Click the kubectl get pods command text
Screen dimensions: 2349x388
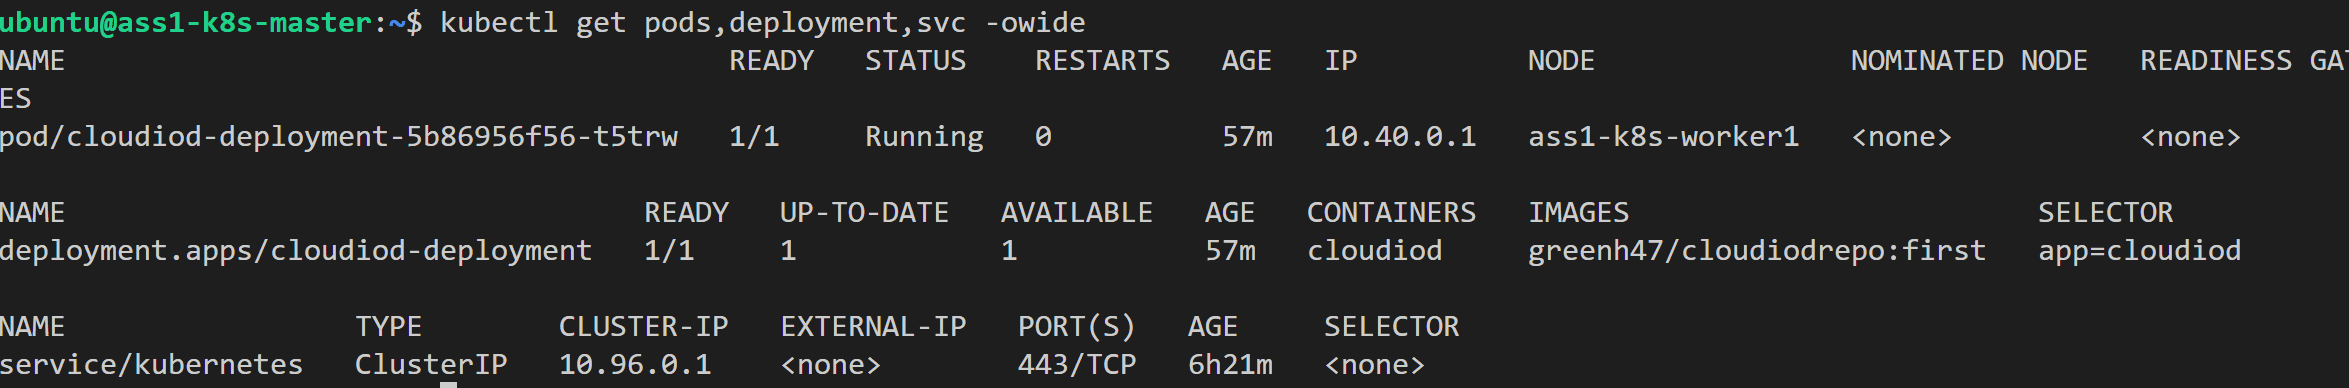(762, 23)
